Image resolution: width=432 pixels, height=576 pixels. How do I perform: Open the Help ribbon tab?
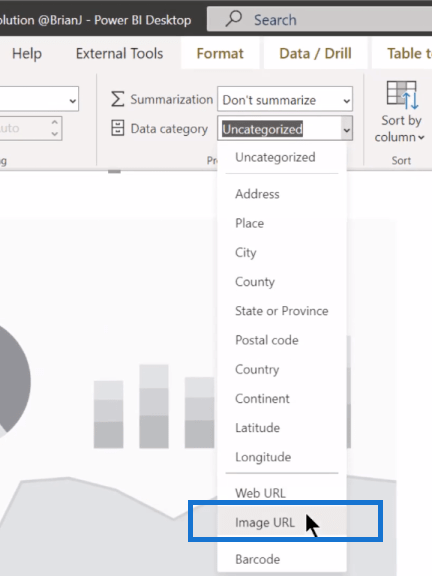27,54
